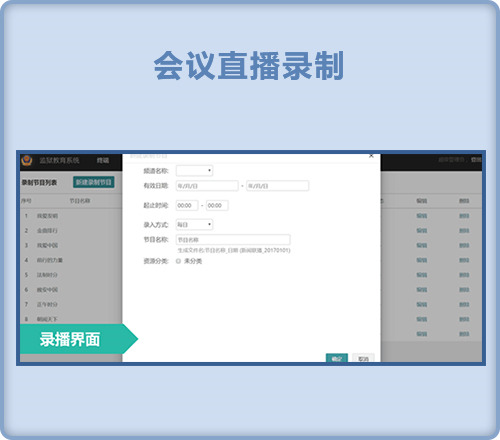Click the 监狱教育系统 header title
Image resolution: width=500 pixels, height=440 pixels.
click(x=59, y=160)
